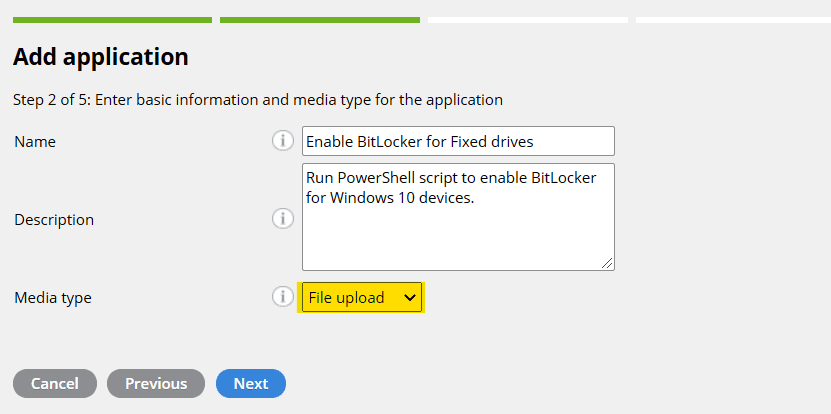Grab the Description textarea resize handle
Screen dimensions: 831x414
(608, 263)
